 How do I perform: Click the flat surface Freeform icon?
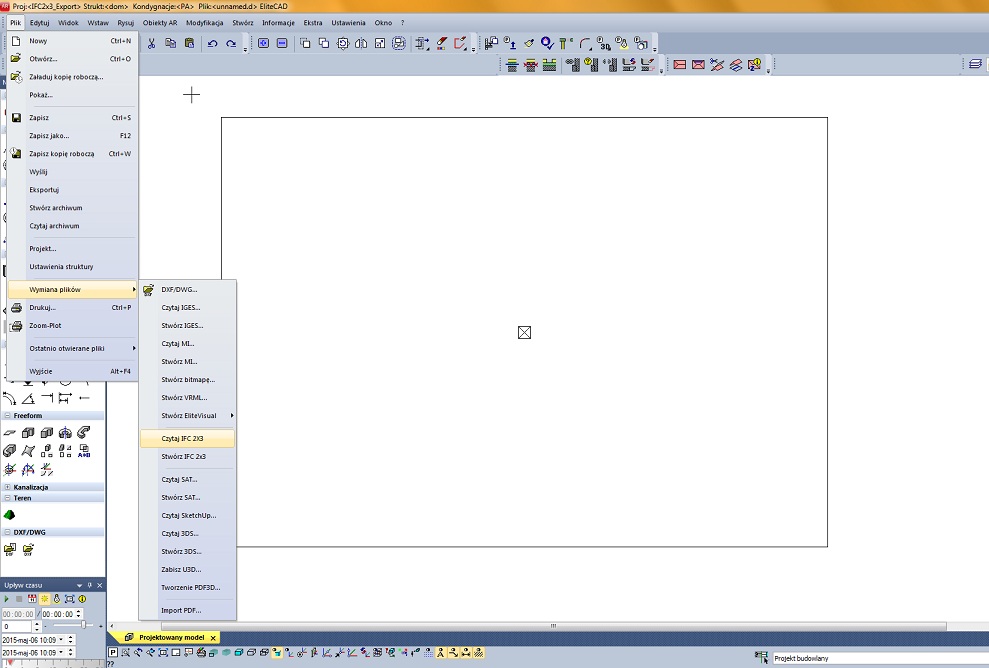pos(9,433)
